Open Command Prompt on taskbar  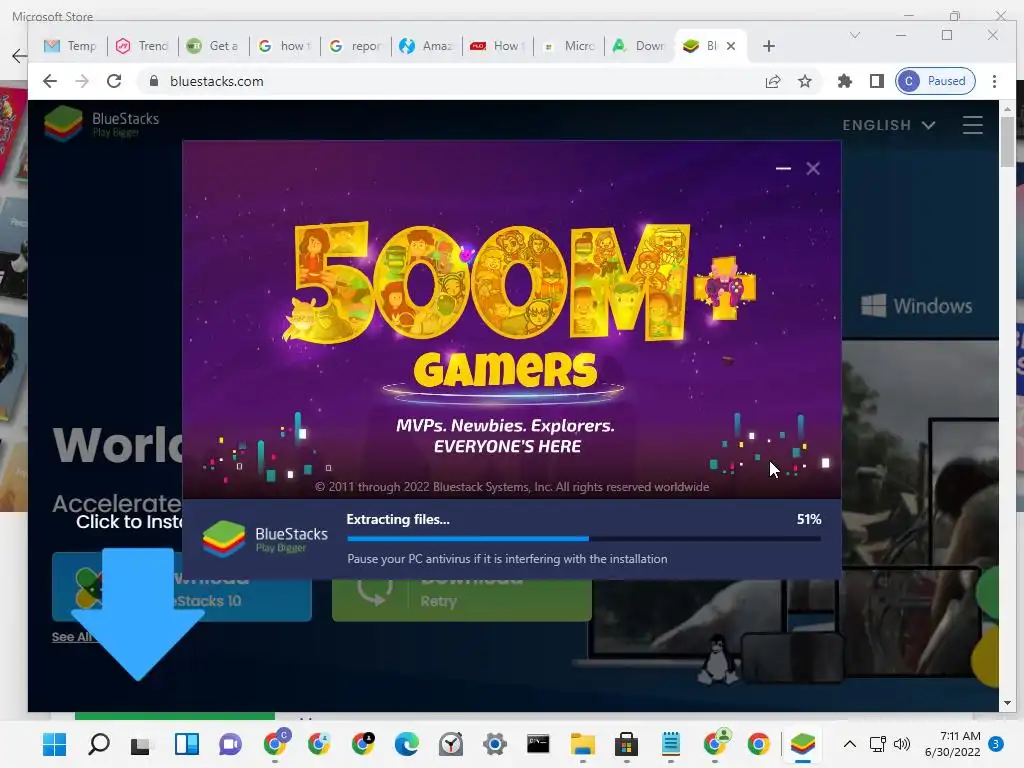coord(538,744)
